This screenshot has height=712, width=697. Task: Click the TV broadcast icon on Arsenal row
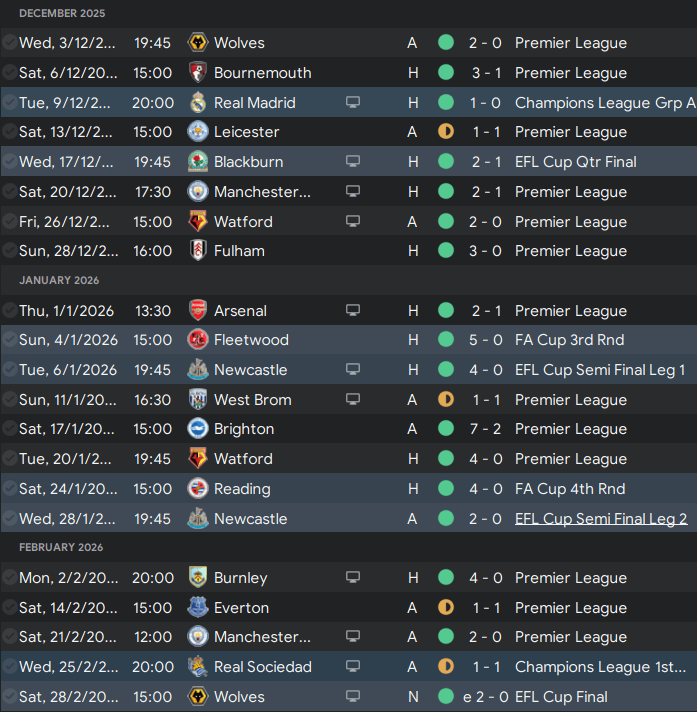tap(353, 310)
